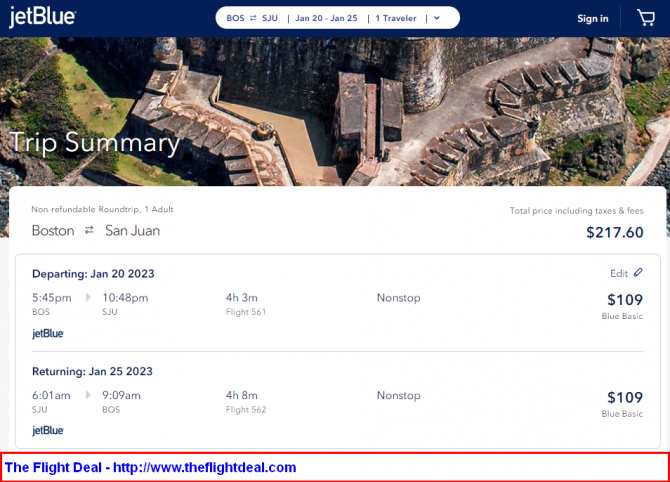Click the $109 Blue Basic departing fare
Image resolution: width=670 pixels, height=482 pixels.
coord(624,300)
